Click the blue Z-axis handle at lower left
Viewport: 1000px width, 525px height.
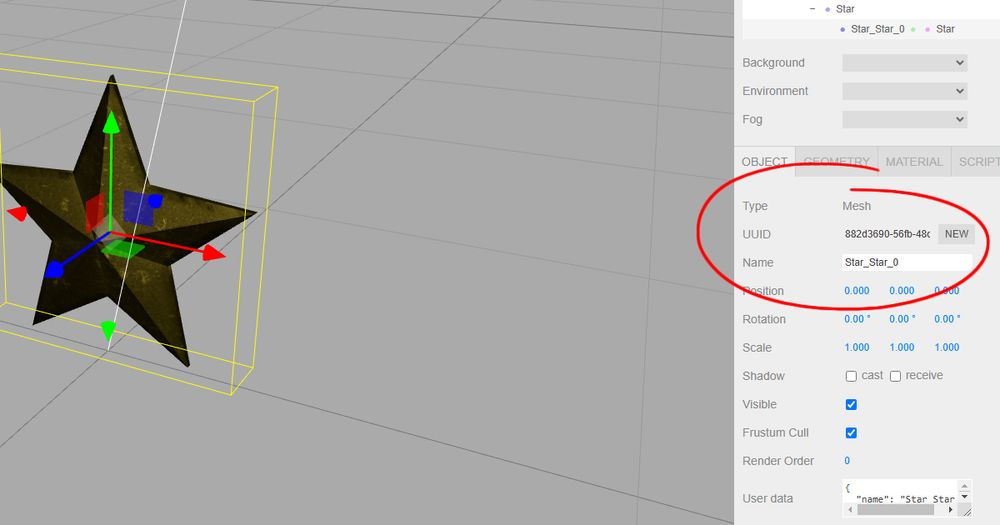(54, 270)
